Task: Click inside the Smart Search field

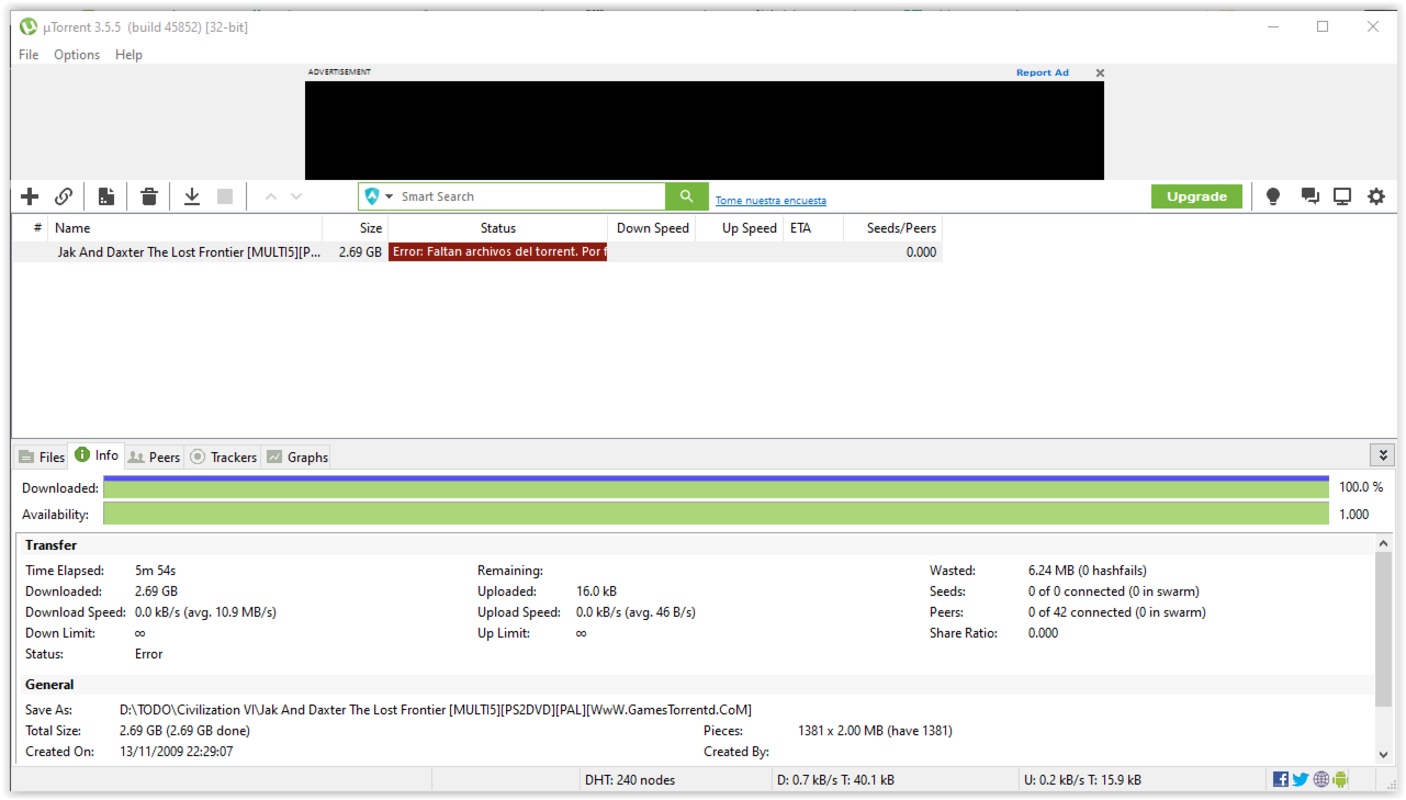Action: tap(530, 197)
